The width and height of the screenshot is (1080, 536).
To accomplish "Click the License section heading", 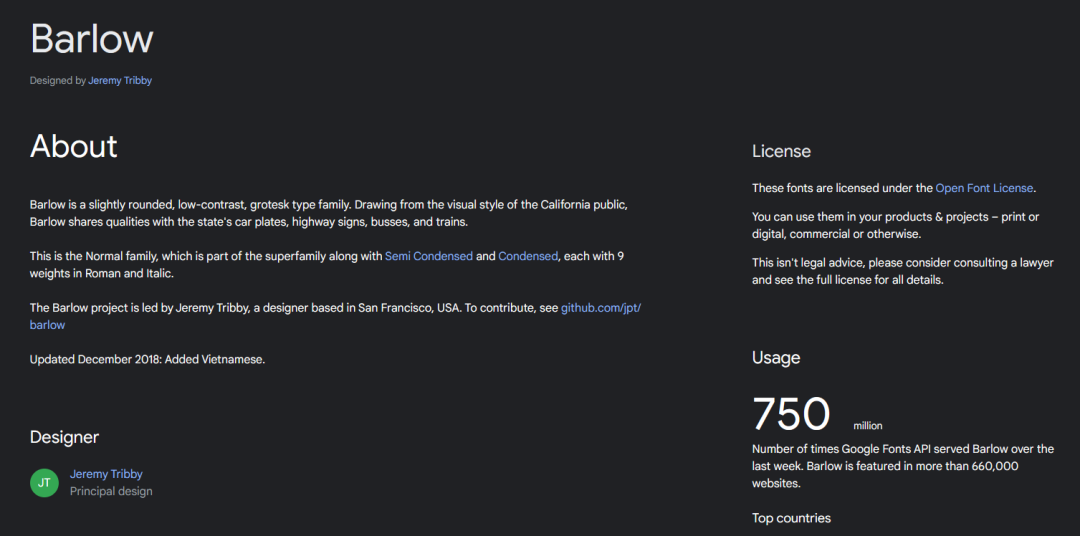I will [781, 152].
